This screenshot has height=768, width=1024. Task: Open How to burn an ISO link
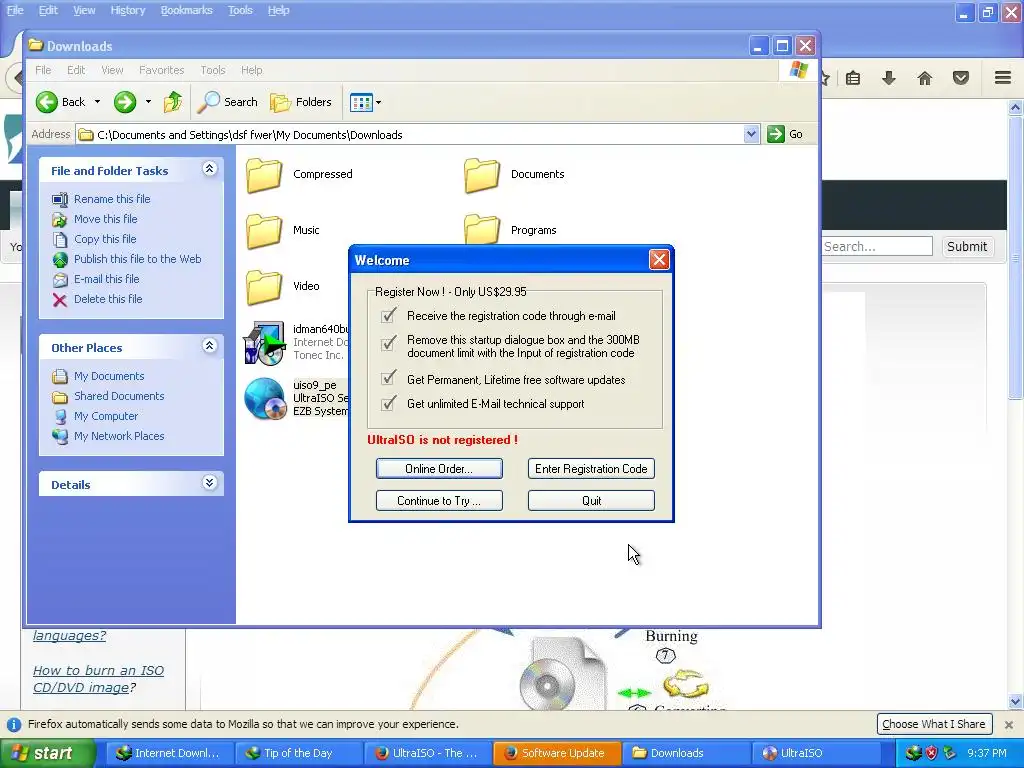[98, 679]
